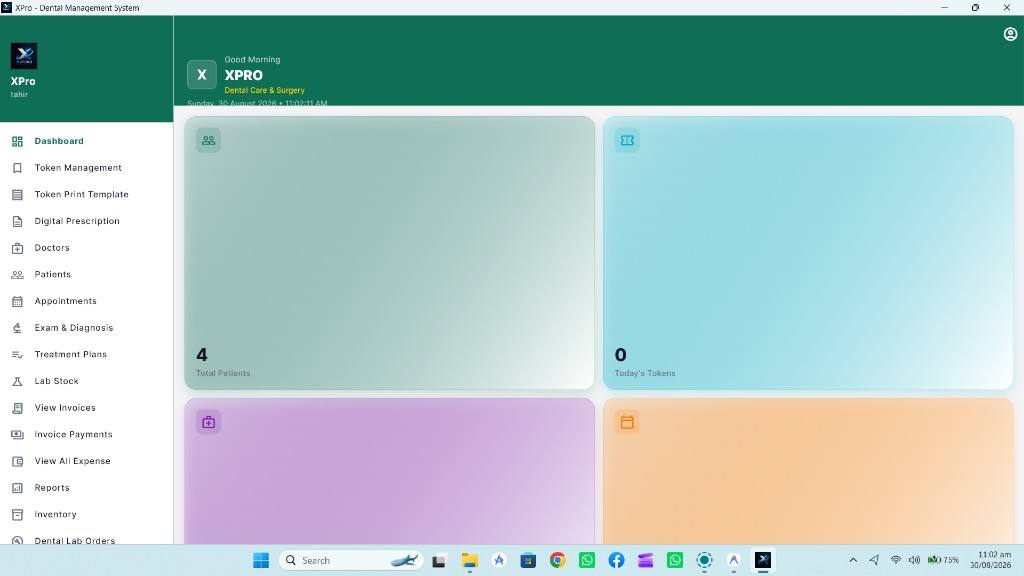This screenshot has height=576, width=1024.
Task: Click the medical bag icon on purple card
Action: click(x=208, y=423)
